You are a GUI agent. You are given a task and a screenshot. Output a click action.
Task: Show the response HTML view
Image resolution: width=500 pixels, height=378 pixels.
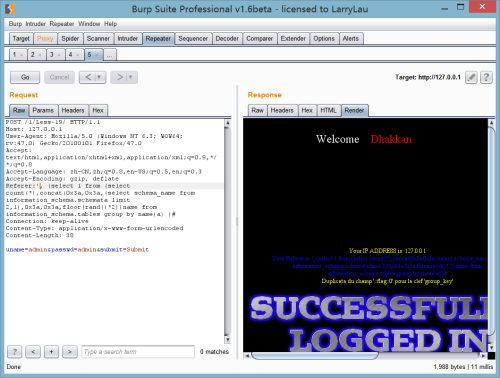click(x=328, y=110)
